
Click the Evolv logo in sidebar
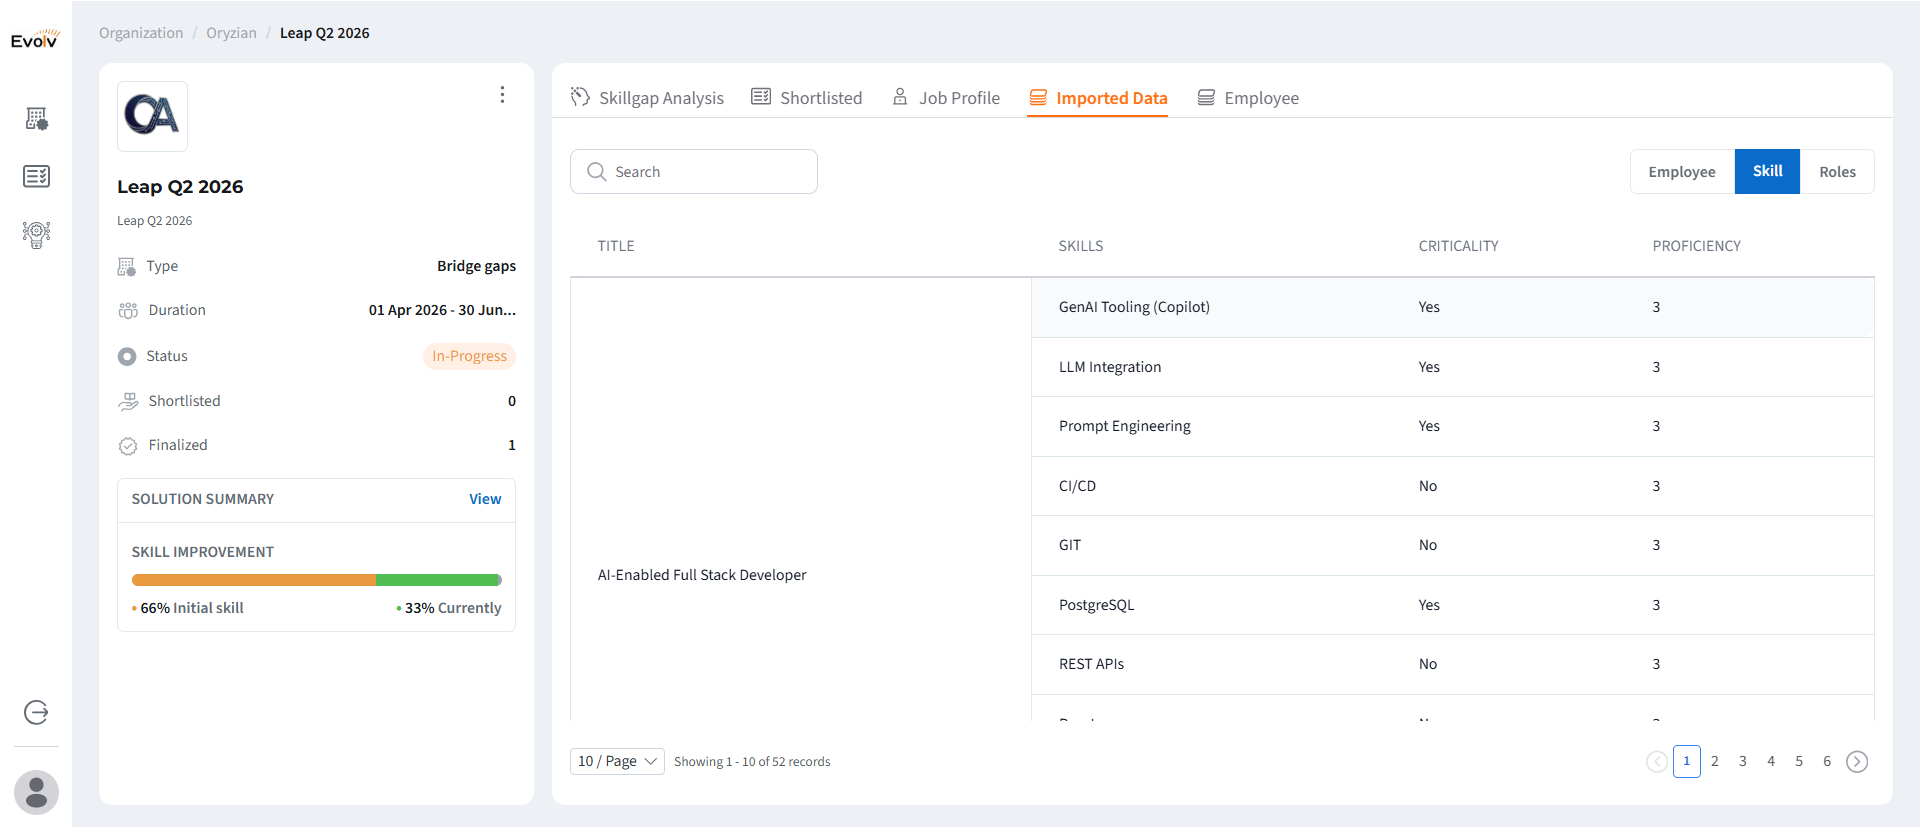(35, 39)
